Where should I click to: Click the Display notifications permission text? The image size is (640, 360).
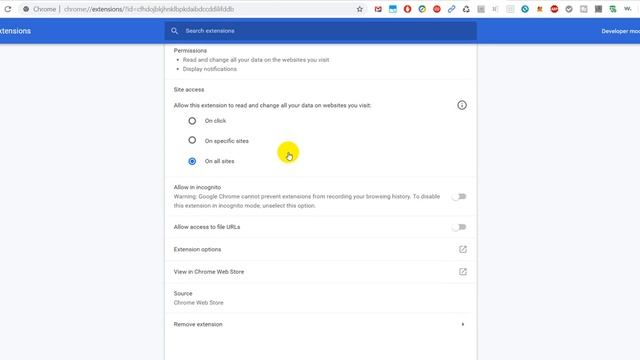tap(209, 69)
